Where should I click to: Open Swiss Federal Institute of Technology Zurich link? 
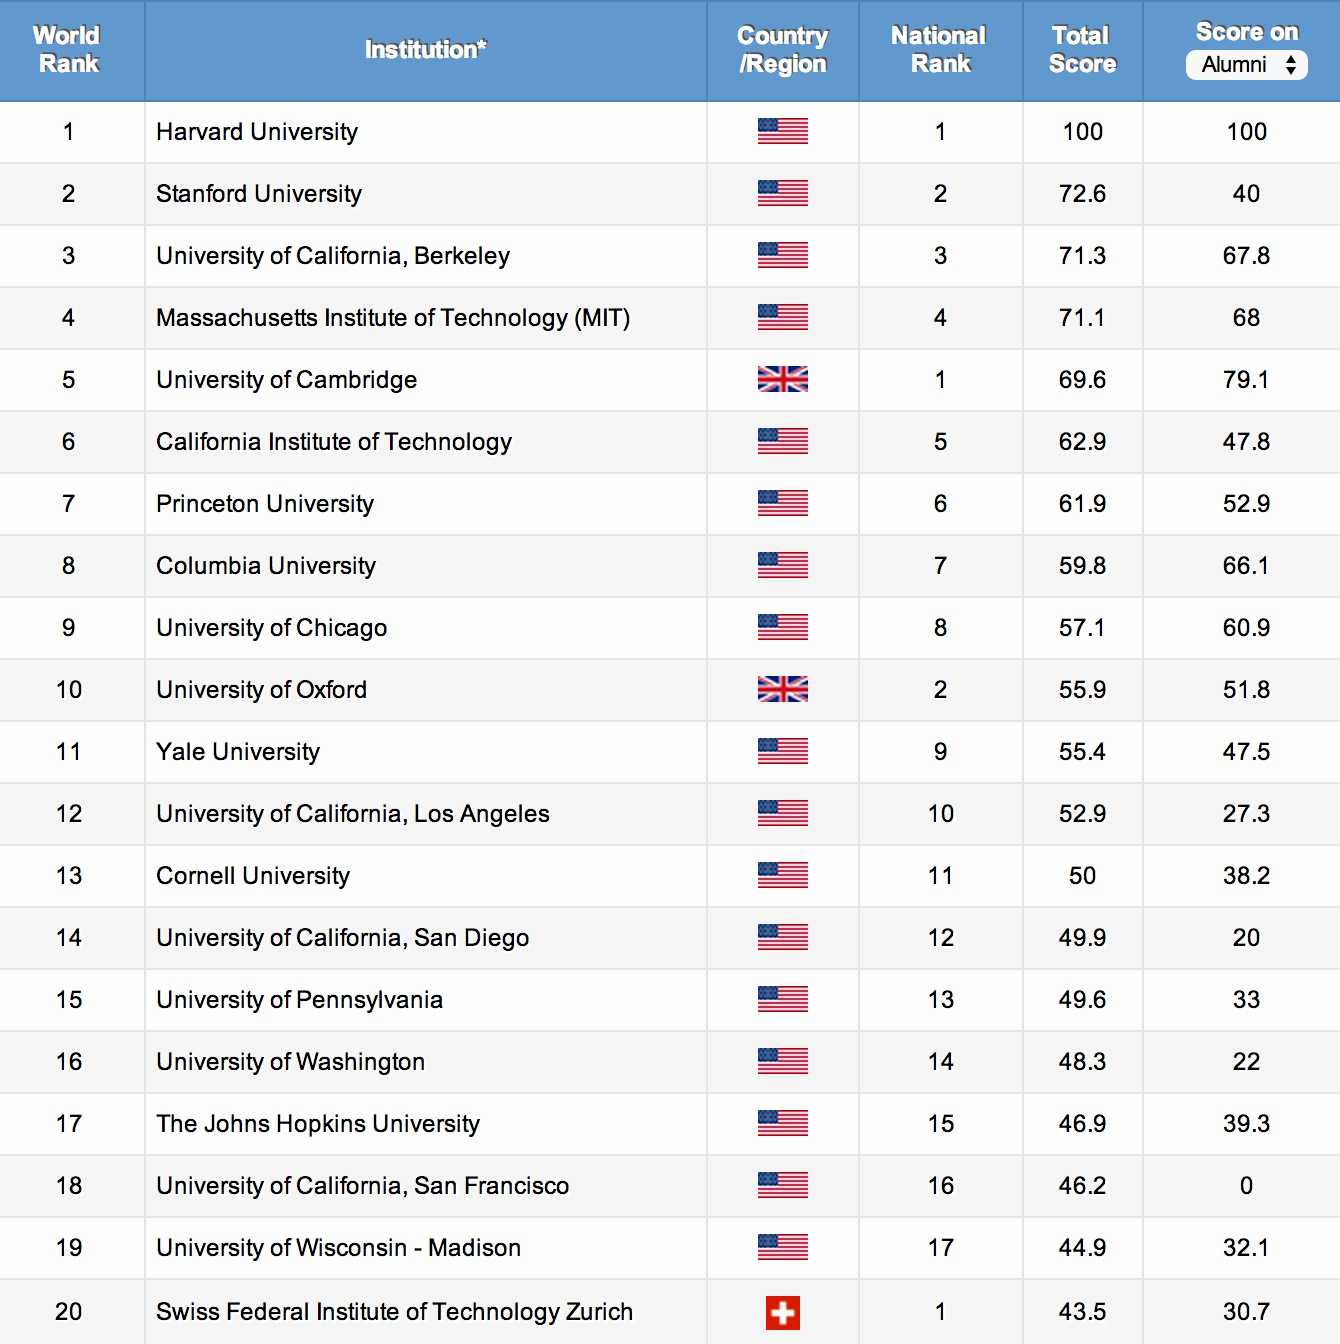tap(395, 1312)
